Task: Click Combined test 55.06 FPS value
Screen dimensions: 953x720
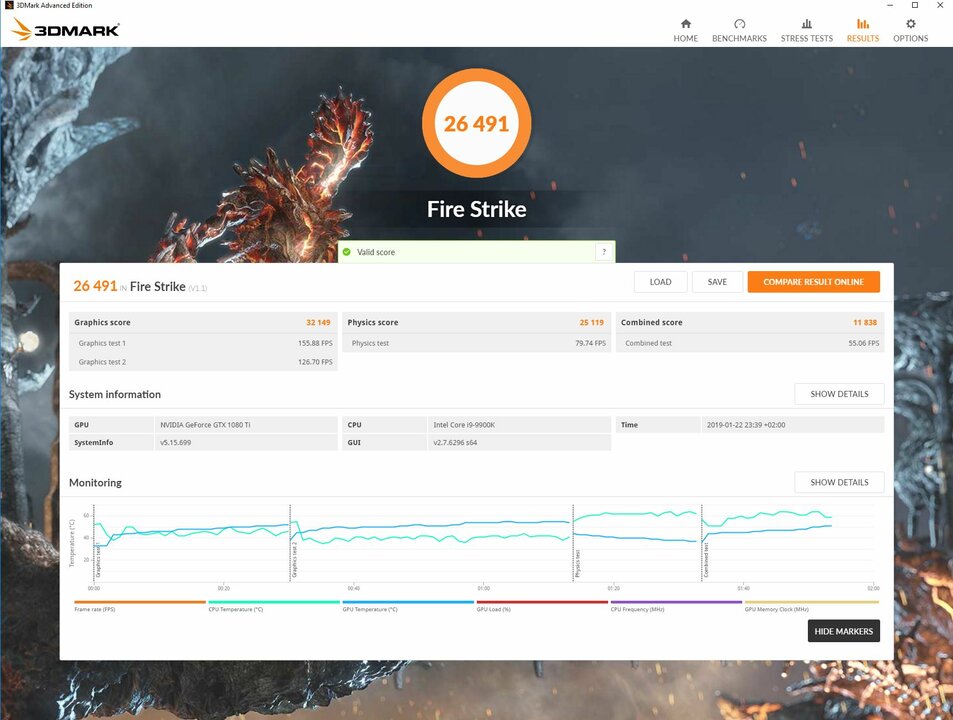Action: pos(864,343)
